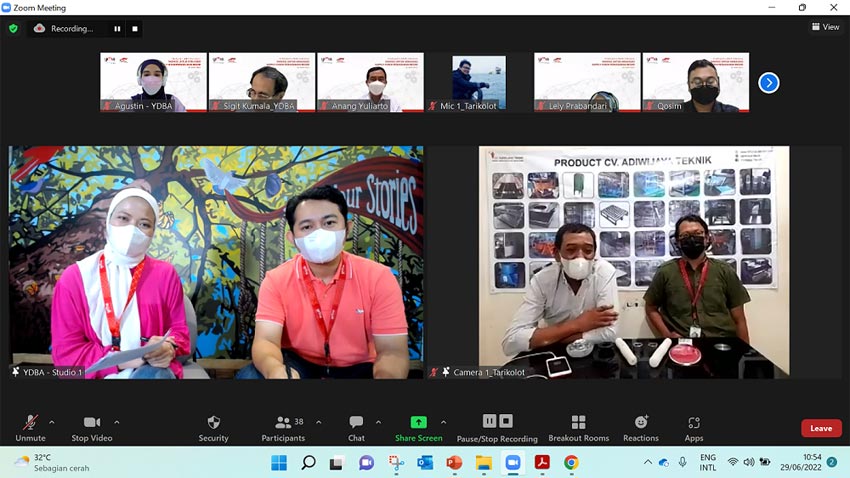Open the Participants panel
Image resolution: width=850 pixels, height=478 pixels.
[283, 428]
